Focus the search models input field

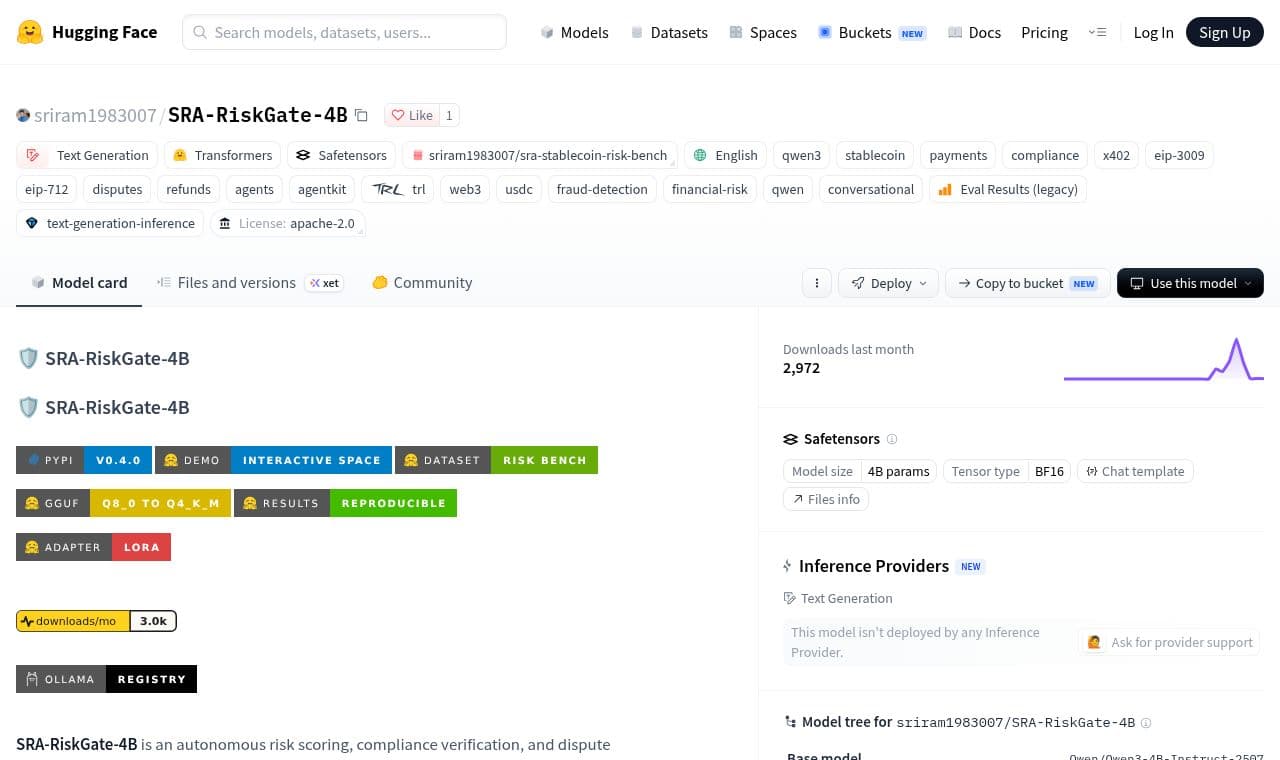click(344, 32)
